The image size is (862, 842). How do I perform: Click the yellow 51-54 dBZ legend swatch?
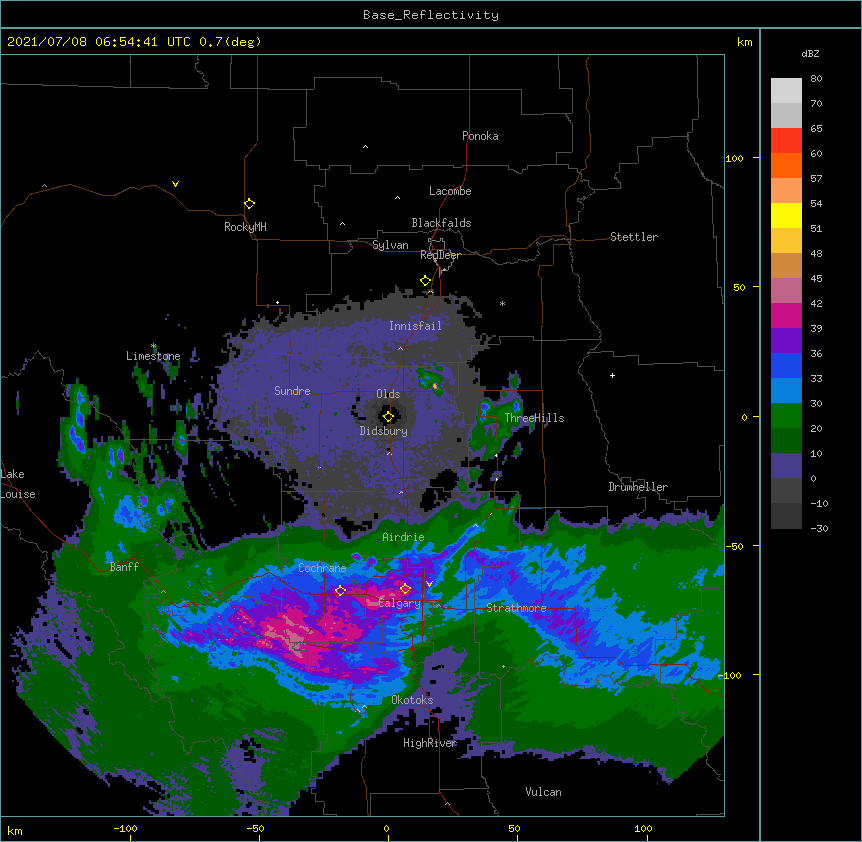coord(786,215)
